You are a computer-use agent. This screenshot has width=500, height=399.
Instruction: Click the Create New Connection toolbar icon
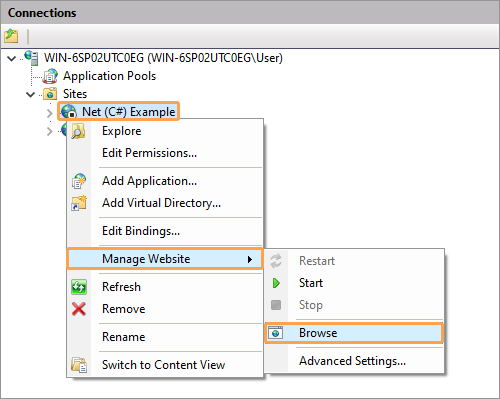(x=11, y=36)
